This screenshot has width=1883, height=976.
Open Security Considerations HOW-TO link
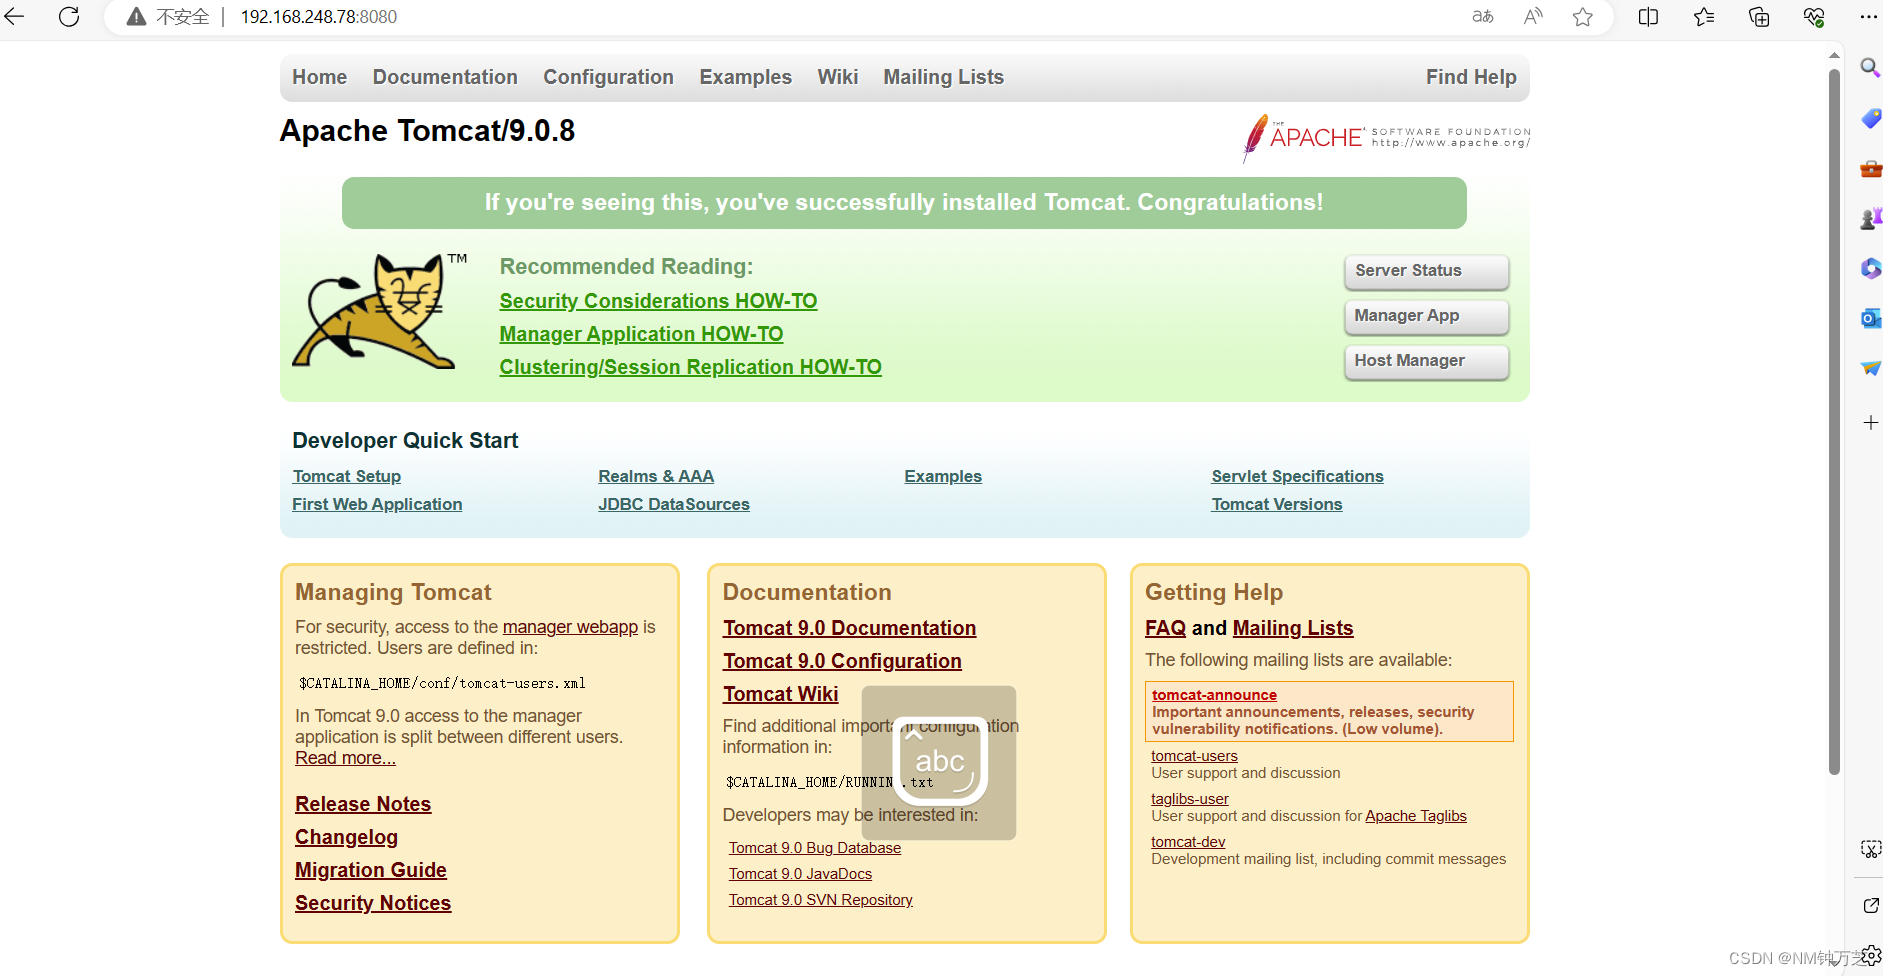pyautogui.click(x=658, y=301)
